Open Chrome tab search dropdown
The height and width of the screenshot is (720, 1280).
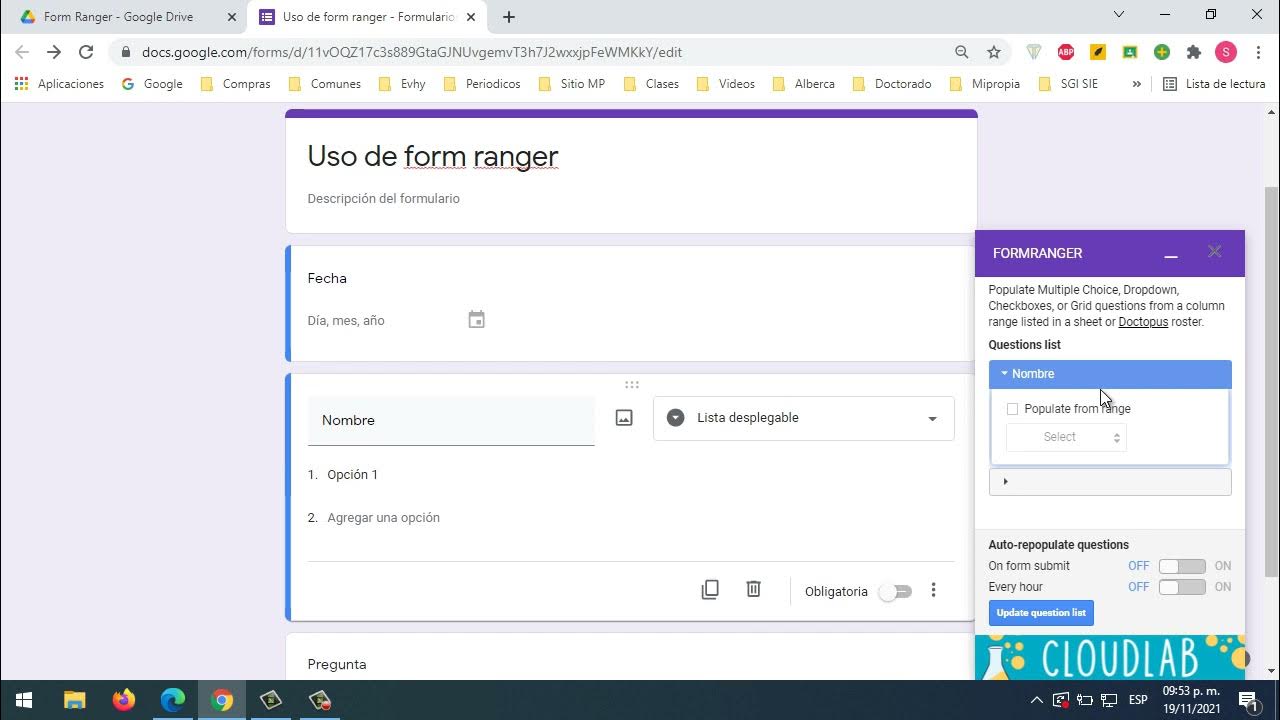point(1119,15)
